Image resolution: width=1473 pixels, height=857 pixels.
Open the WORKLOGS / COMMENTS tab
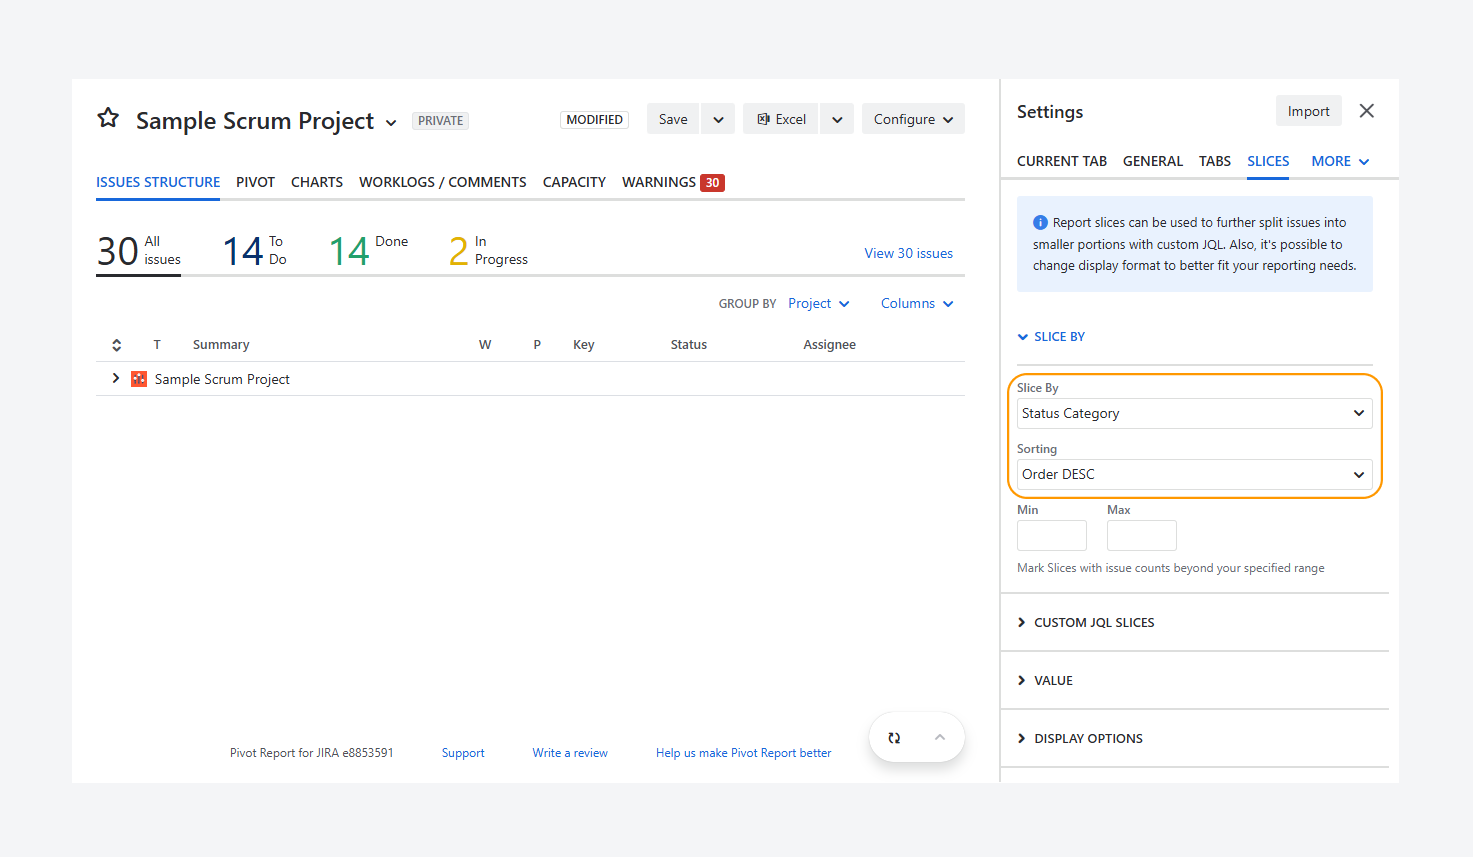coord(443,182)
